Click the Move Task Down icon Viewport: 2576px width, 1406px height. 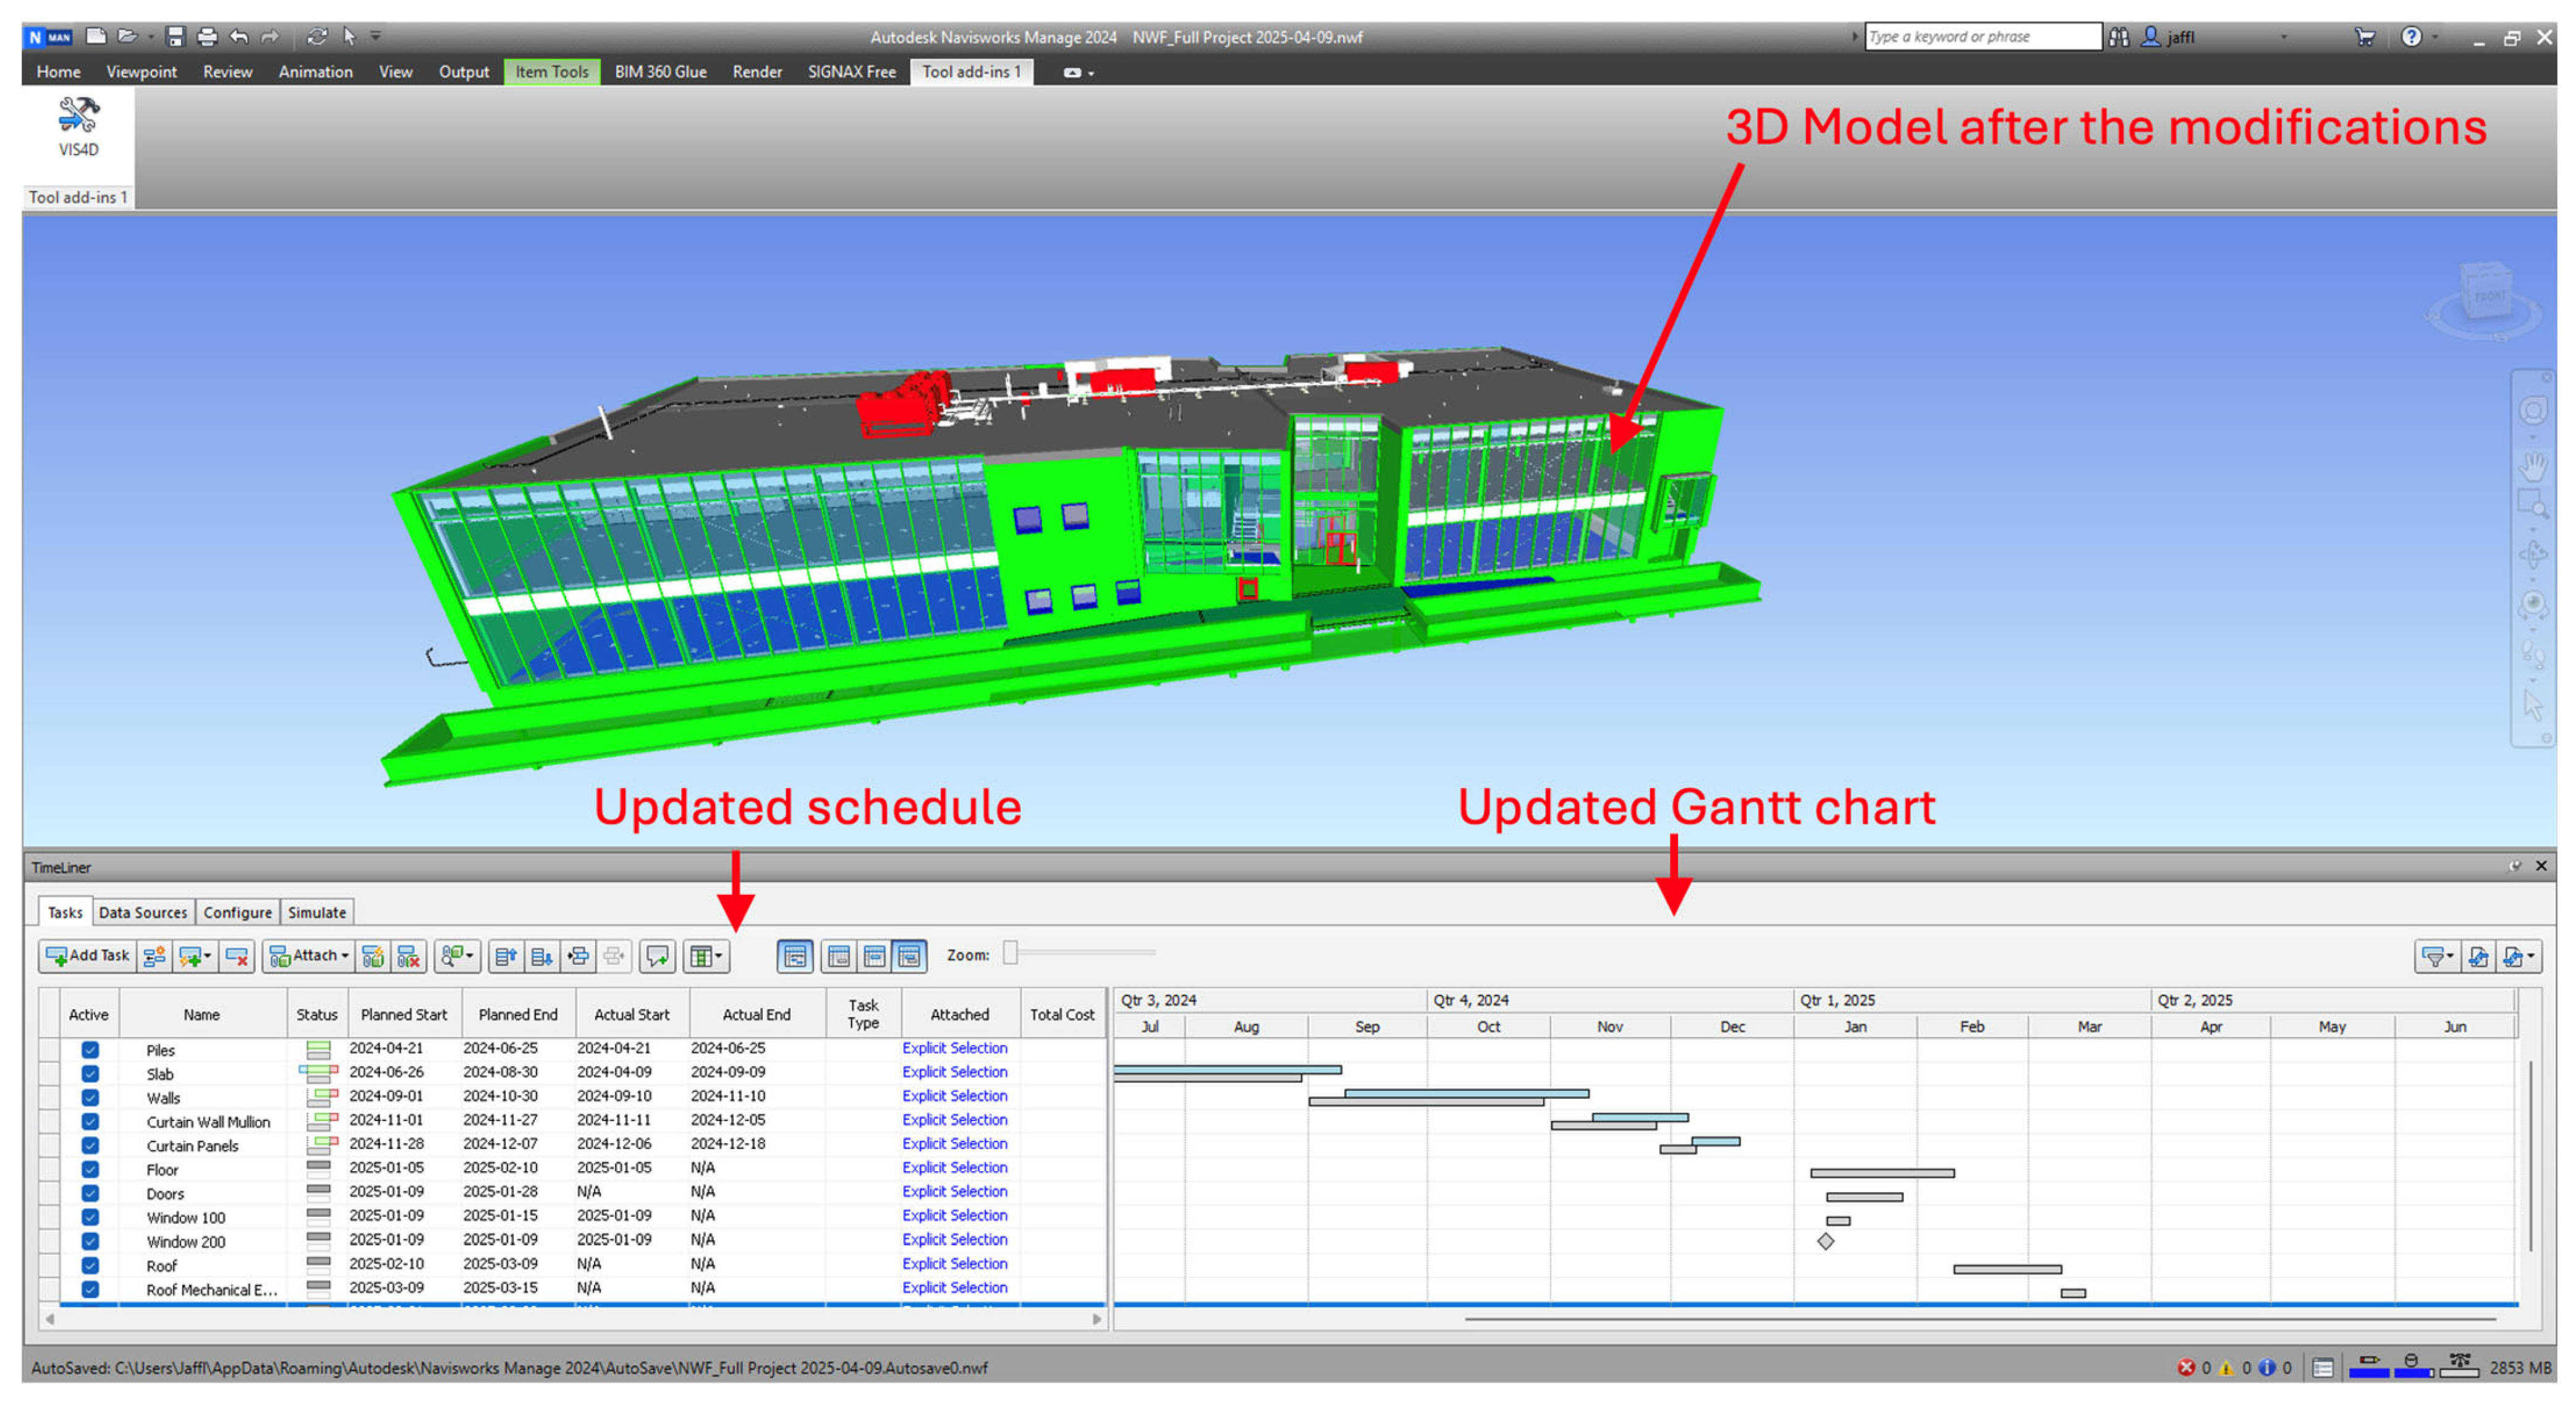pos(542,956)
